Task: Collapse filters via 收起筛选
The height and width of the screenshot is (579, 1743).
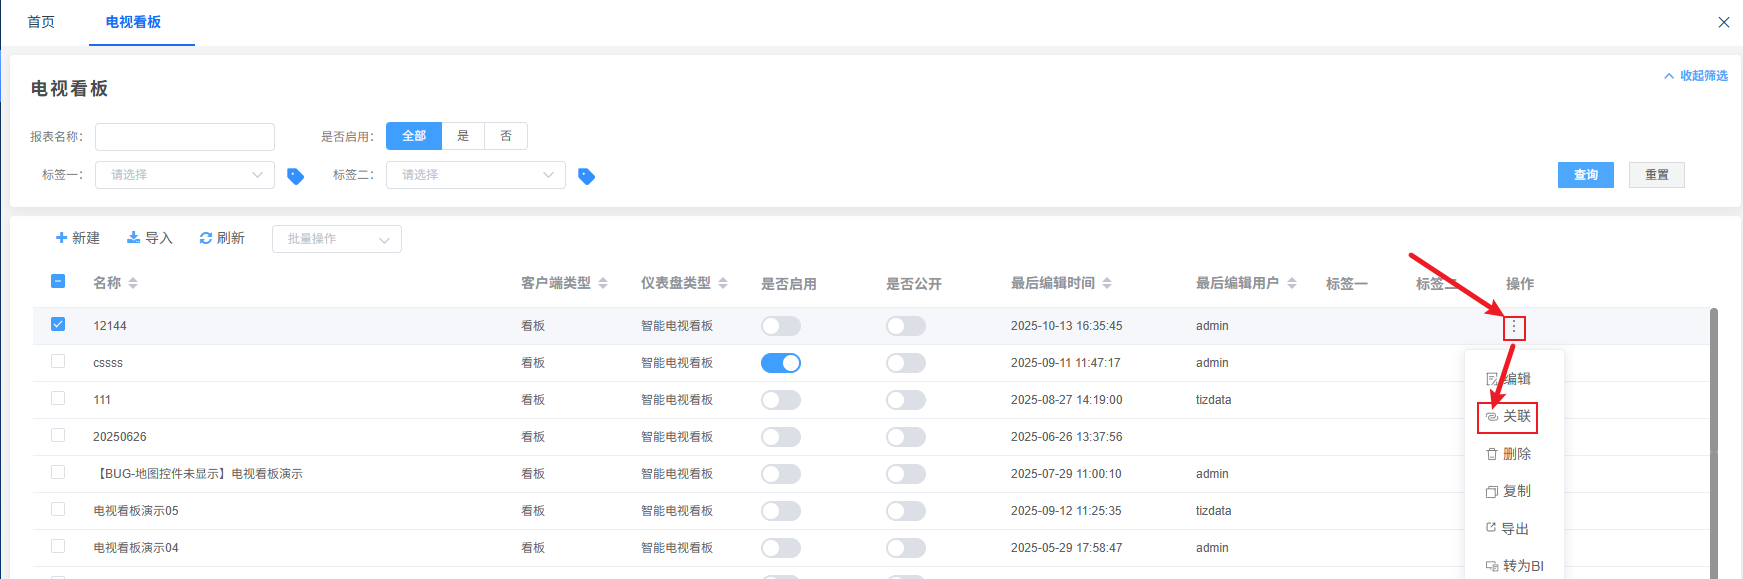Action: (1696, 76)
